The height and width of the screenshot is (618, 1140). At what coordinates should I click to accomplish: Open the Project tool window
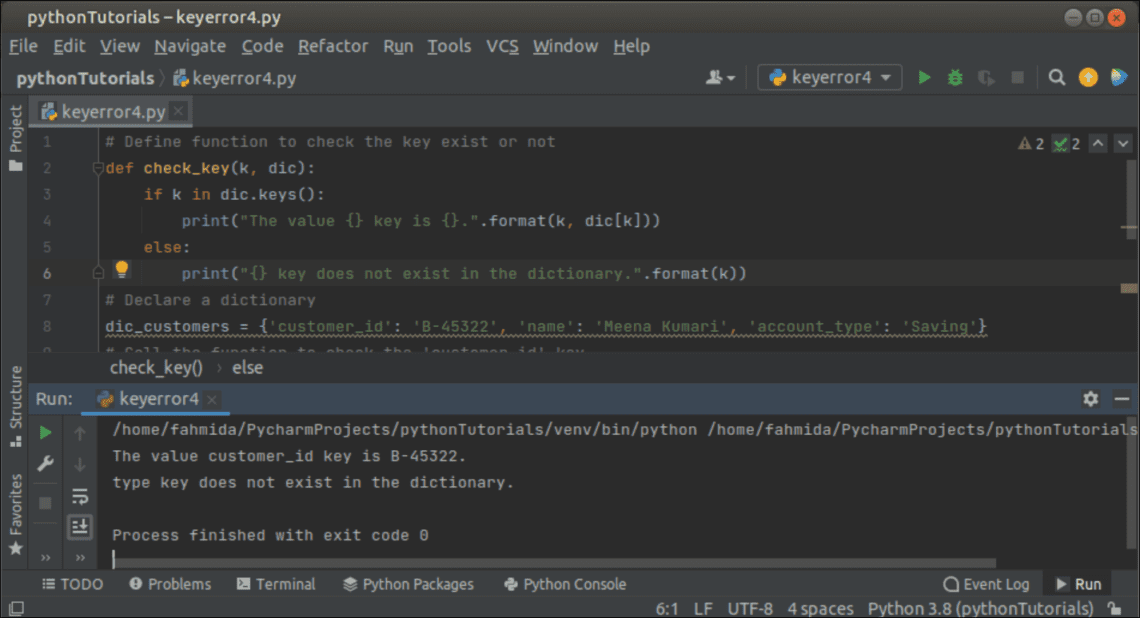click(15, 137)
